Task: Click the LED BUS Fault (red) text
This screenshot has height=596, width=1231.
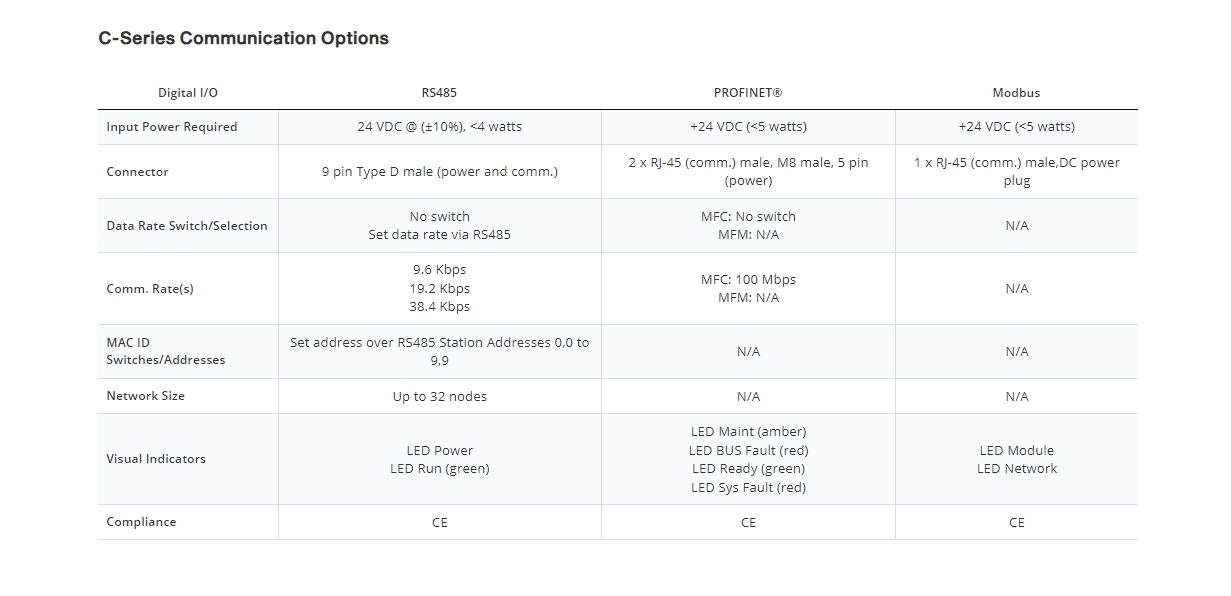Action: pyautogui.click(x=748, y=451)
